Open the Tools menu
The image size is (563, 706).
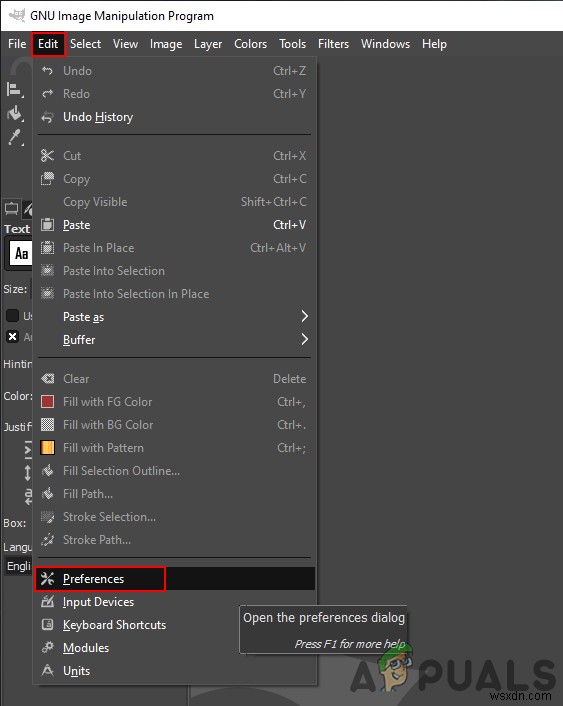(292, 44)
